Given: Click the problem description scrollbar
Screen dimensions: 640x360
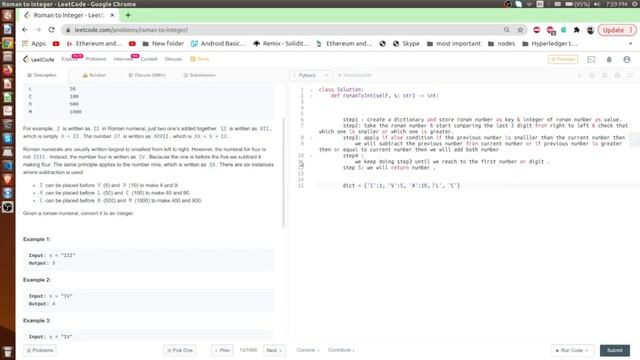Looking at the screenshot, I should click(x=284, y=173).
